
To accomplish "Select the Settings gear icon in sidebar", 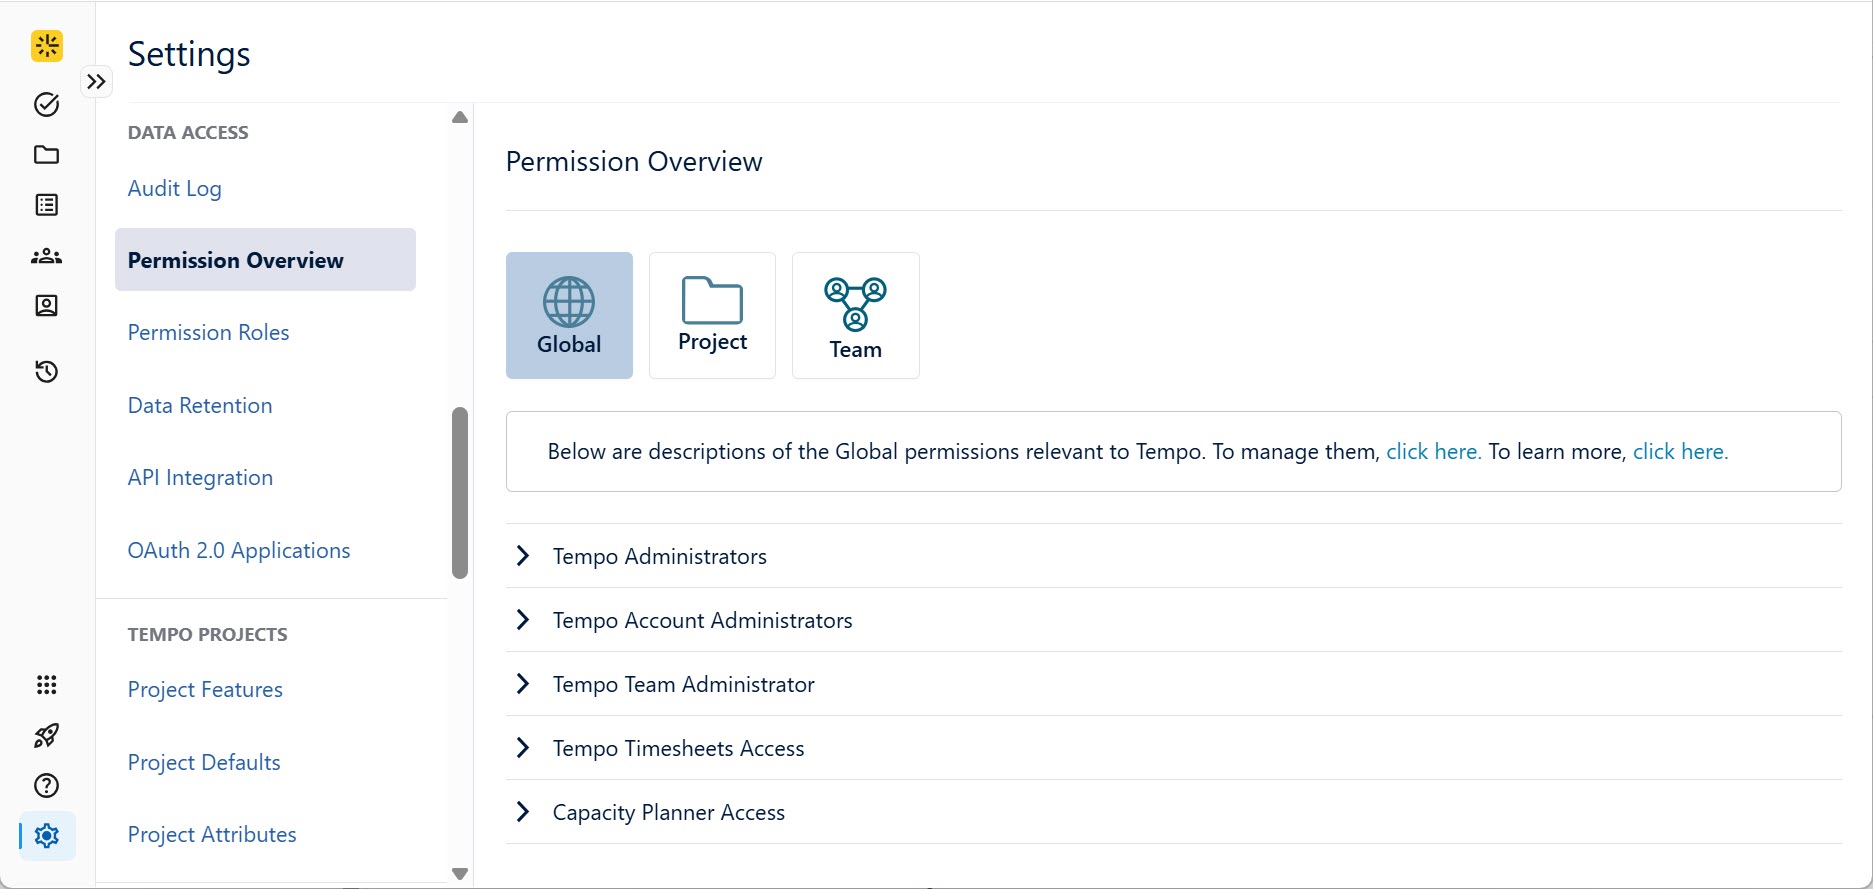I will tap(46, 836).
